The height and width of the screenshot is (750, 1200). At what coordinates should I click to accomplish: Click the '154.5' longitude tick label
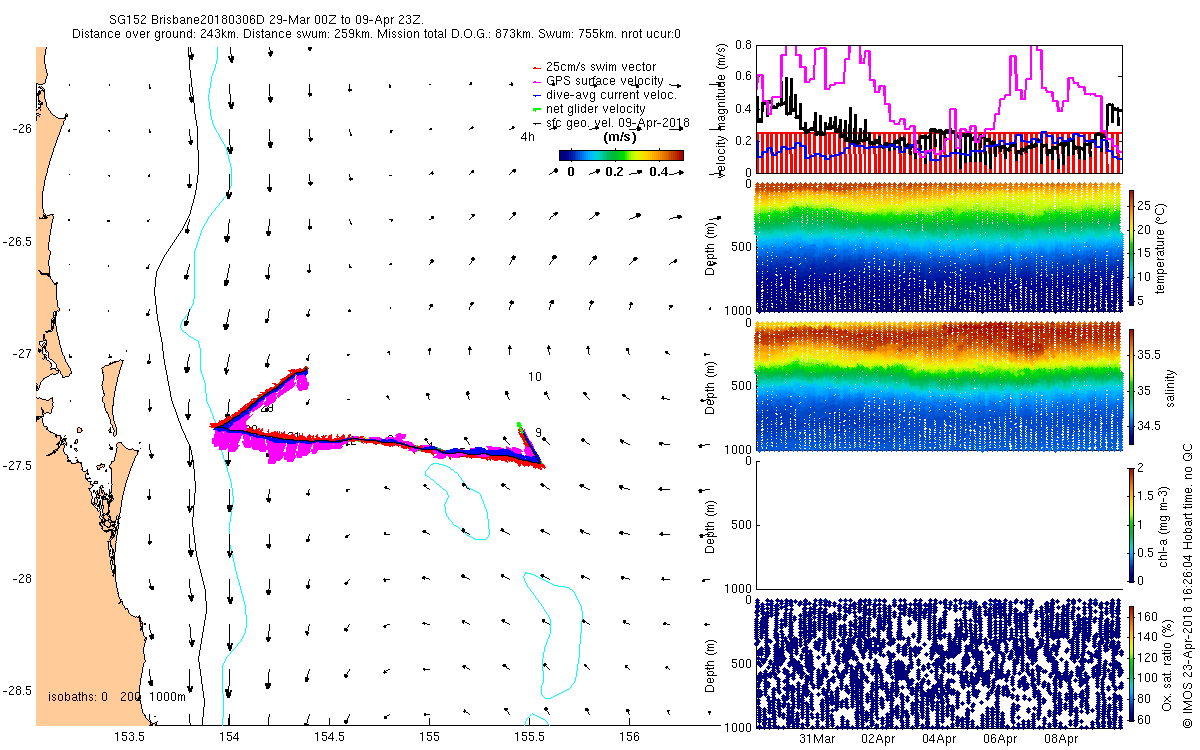(329, 737)
